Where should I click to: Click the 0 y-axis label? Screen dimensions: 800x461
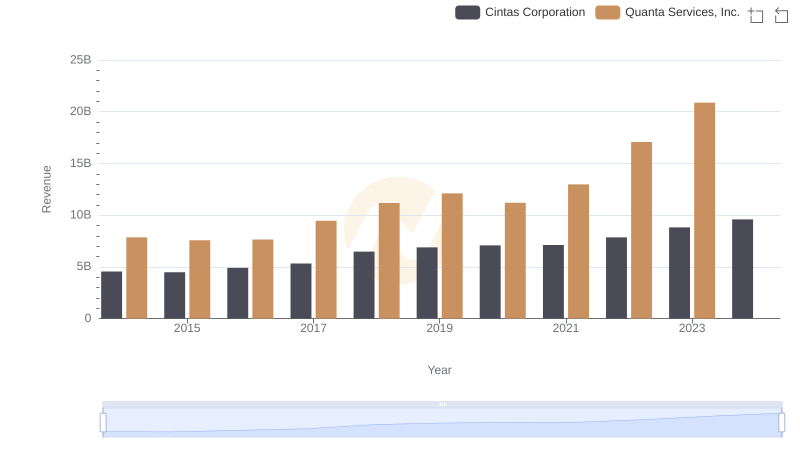pos(88,318)
